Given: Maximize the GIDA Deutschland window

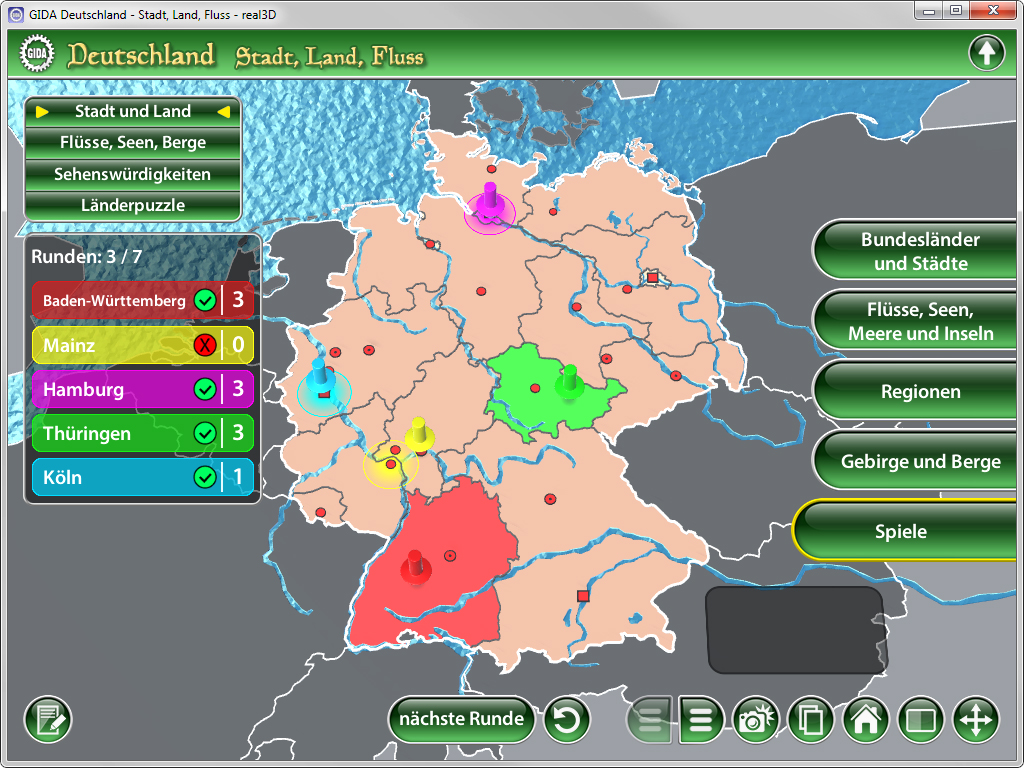Looking at the screenshot, I should click(x=956, y=11).
